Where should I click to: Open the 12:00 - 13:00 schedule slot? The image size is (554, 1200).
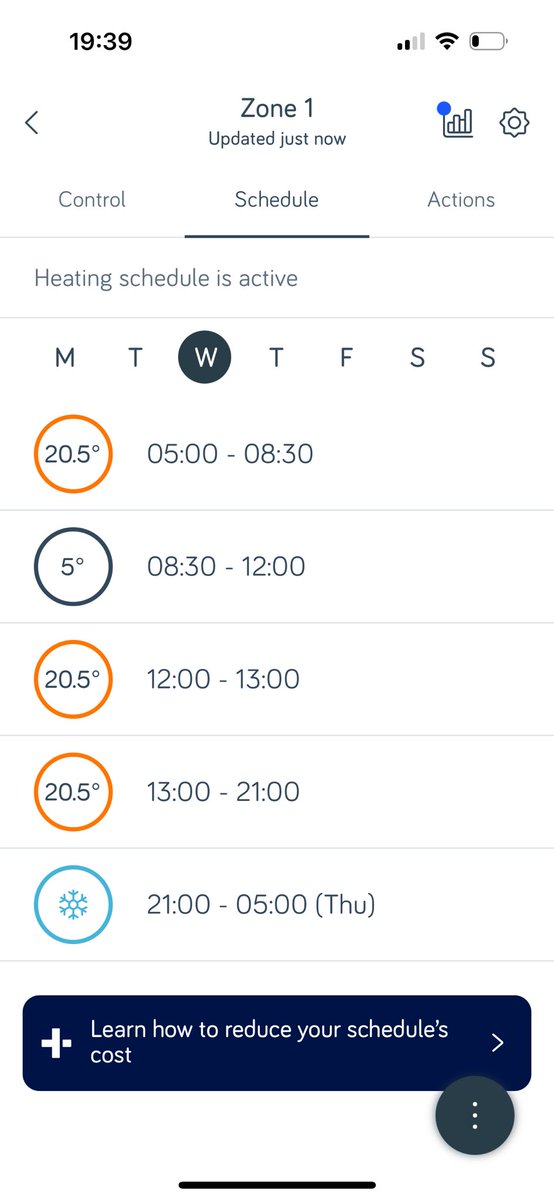click(277, 680)
